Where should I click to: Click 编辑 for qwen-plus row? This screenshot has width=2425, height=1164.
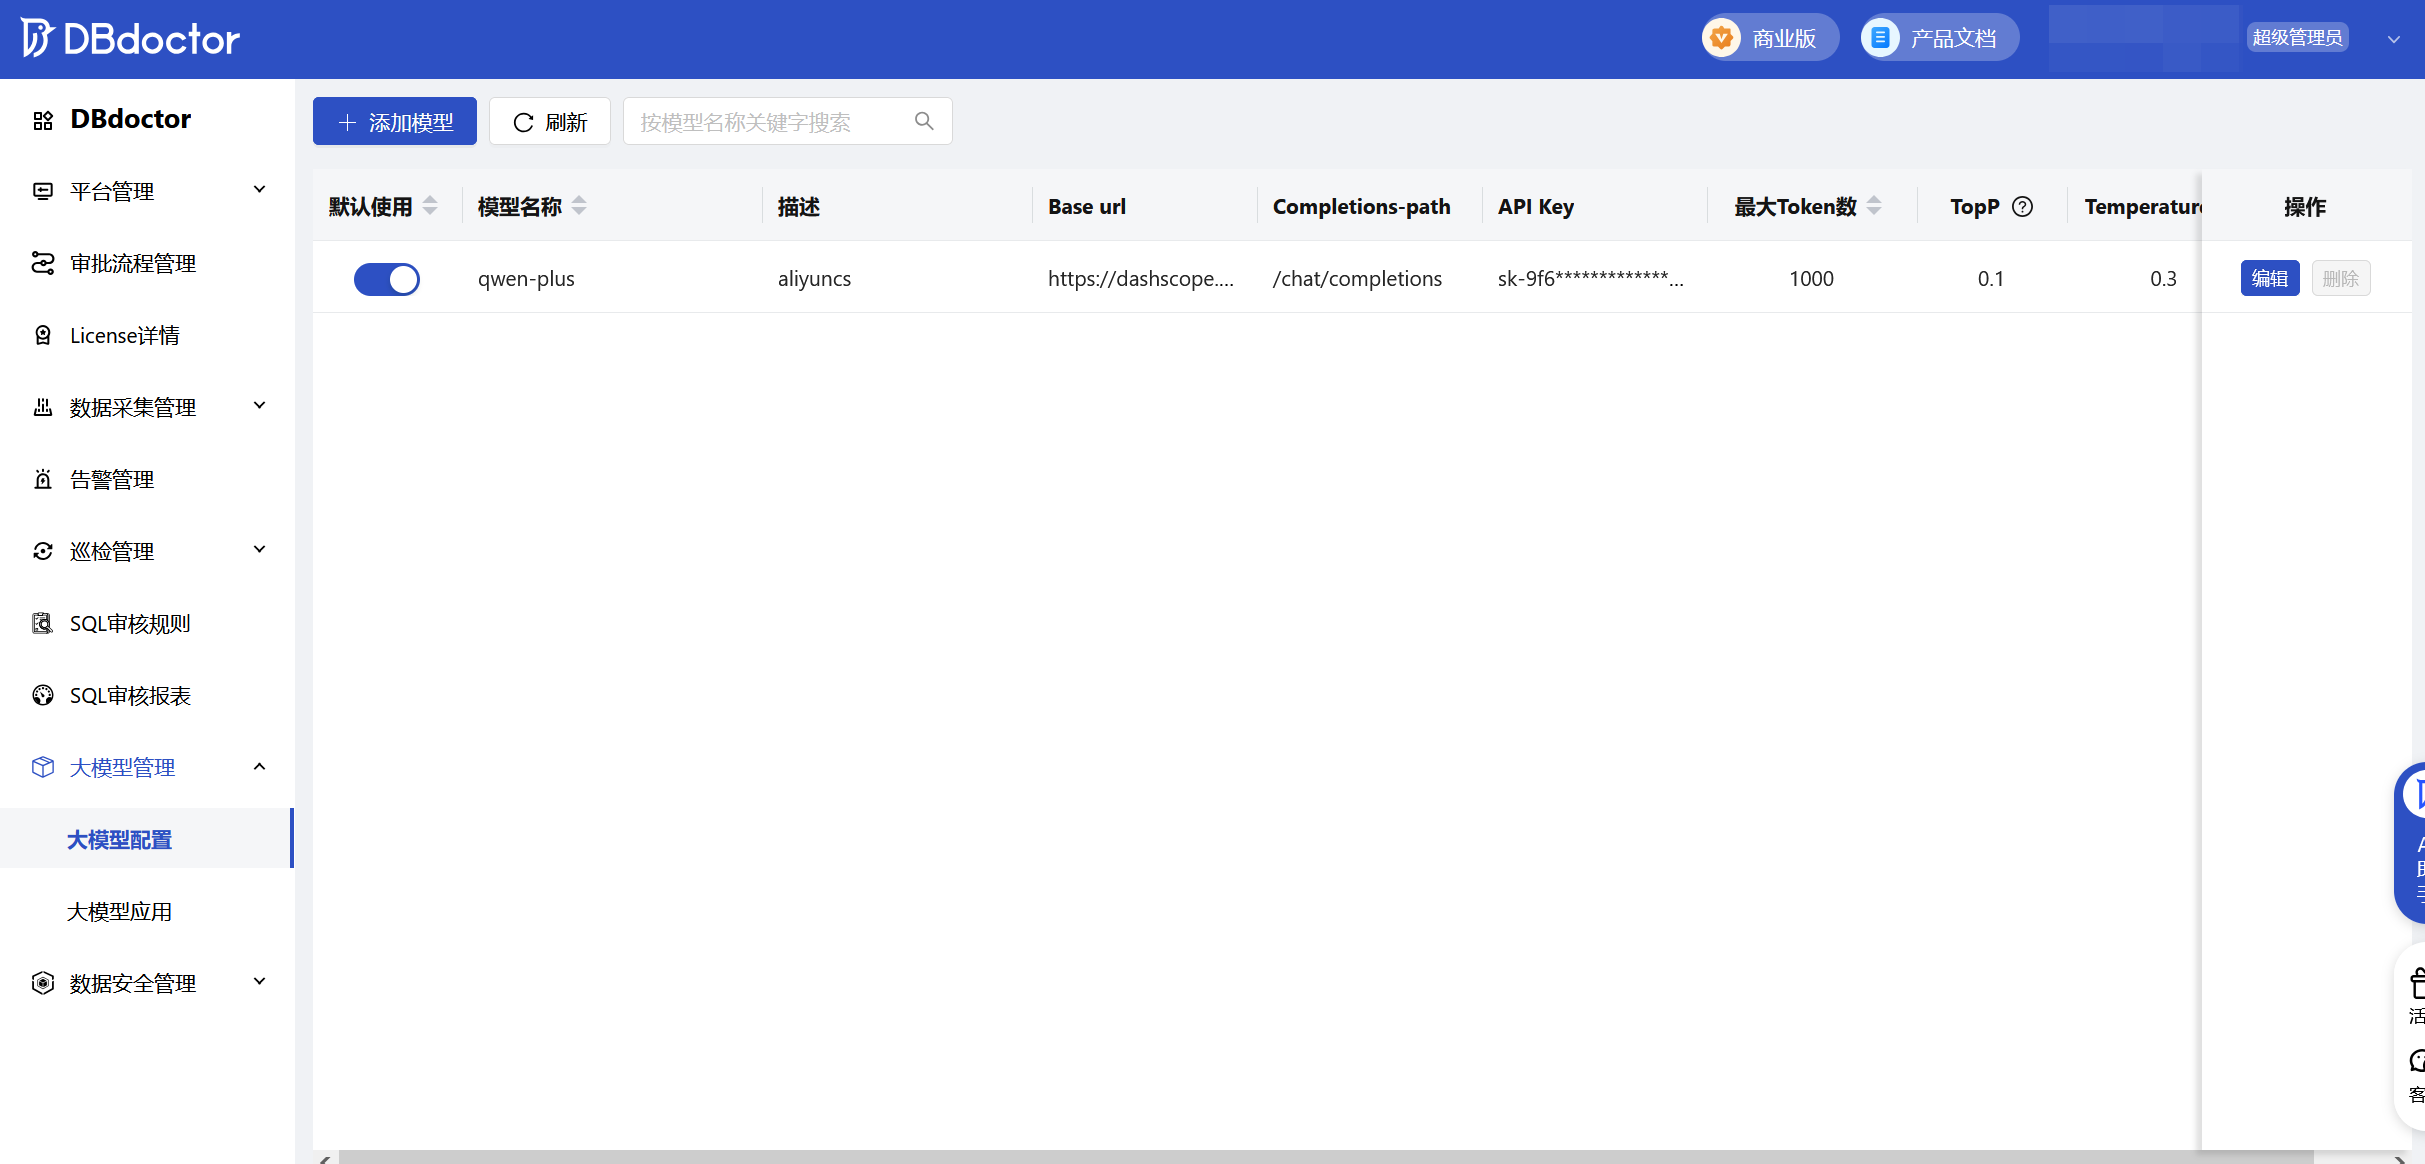[2270, 278]
